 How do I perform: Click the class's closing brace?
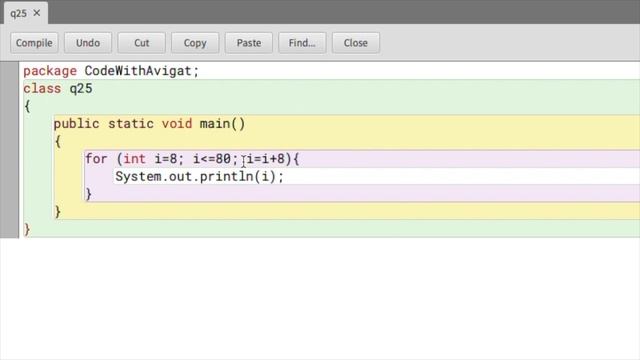[x=27, y=229]
